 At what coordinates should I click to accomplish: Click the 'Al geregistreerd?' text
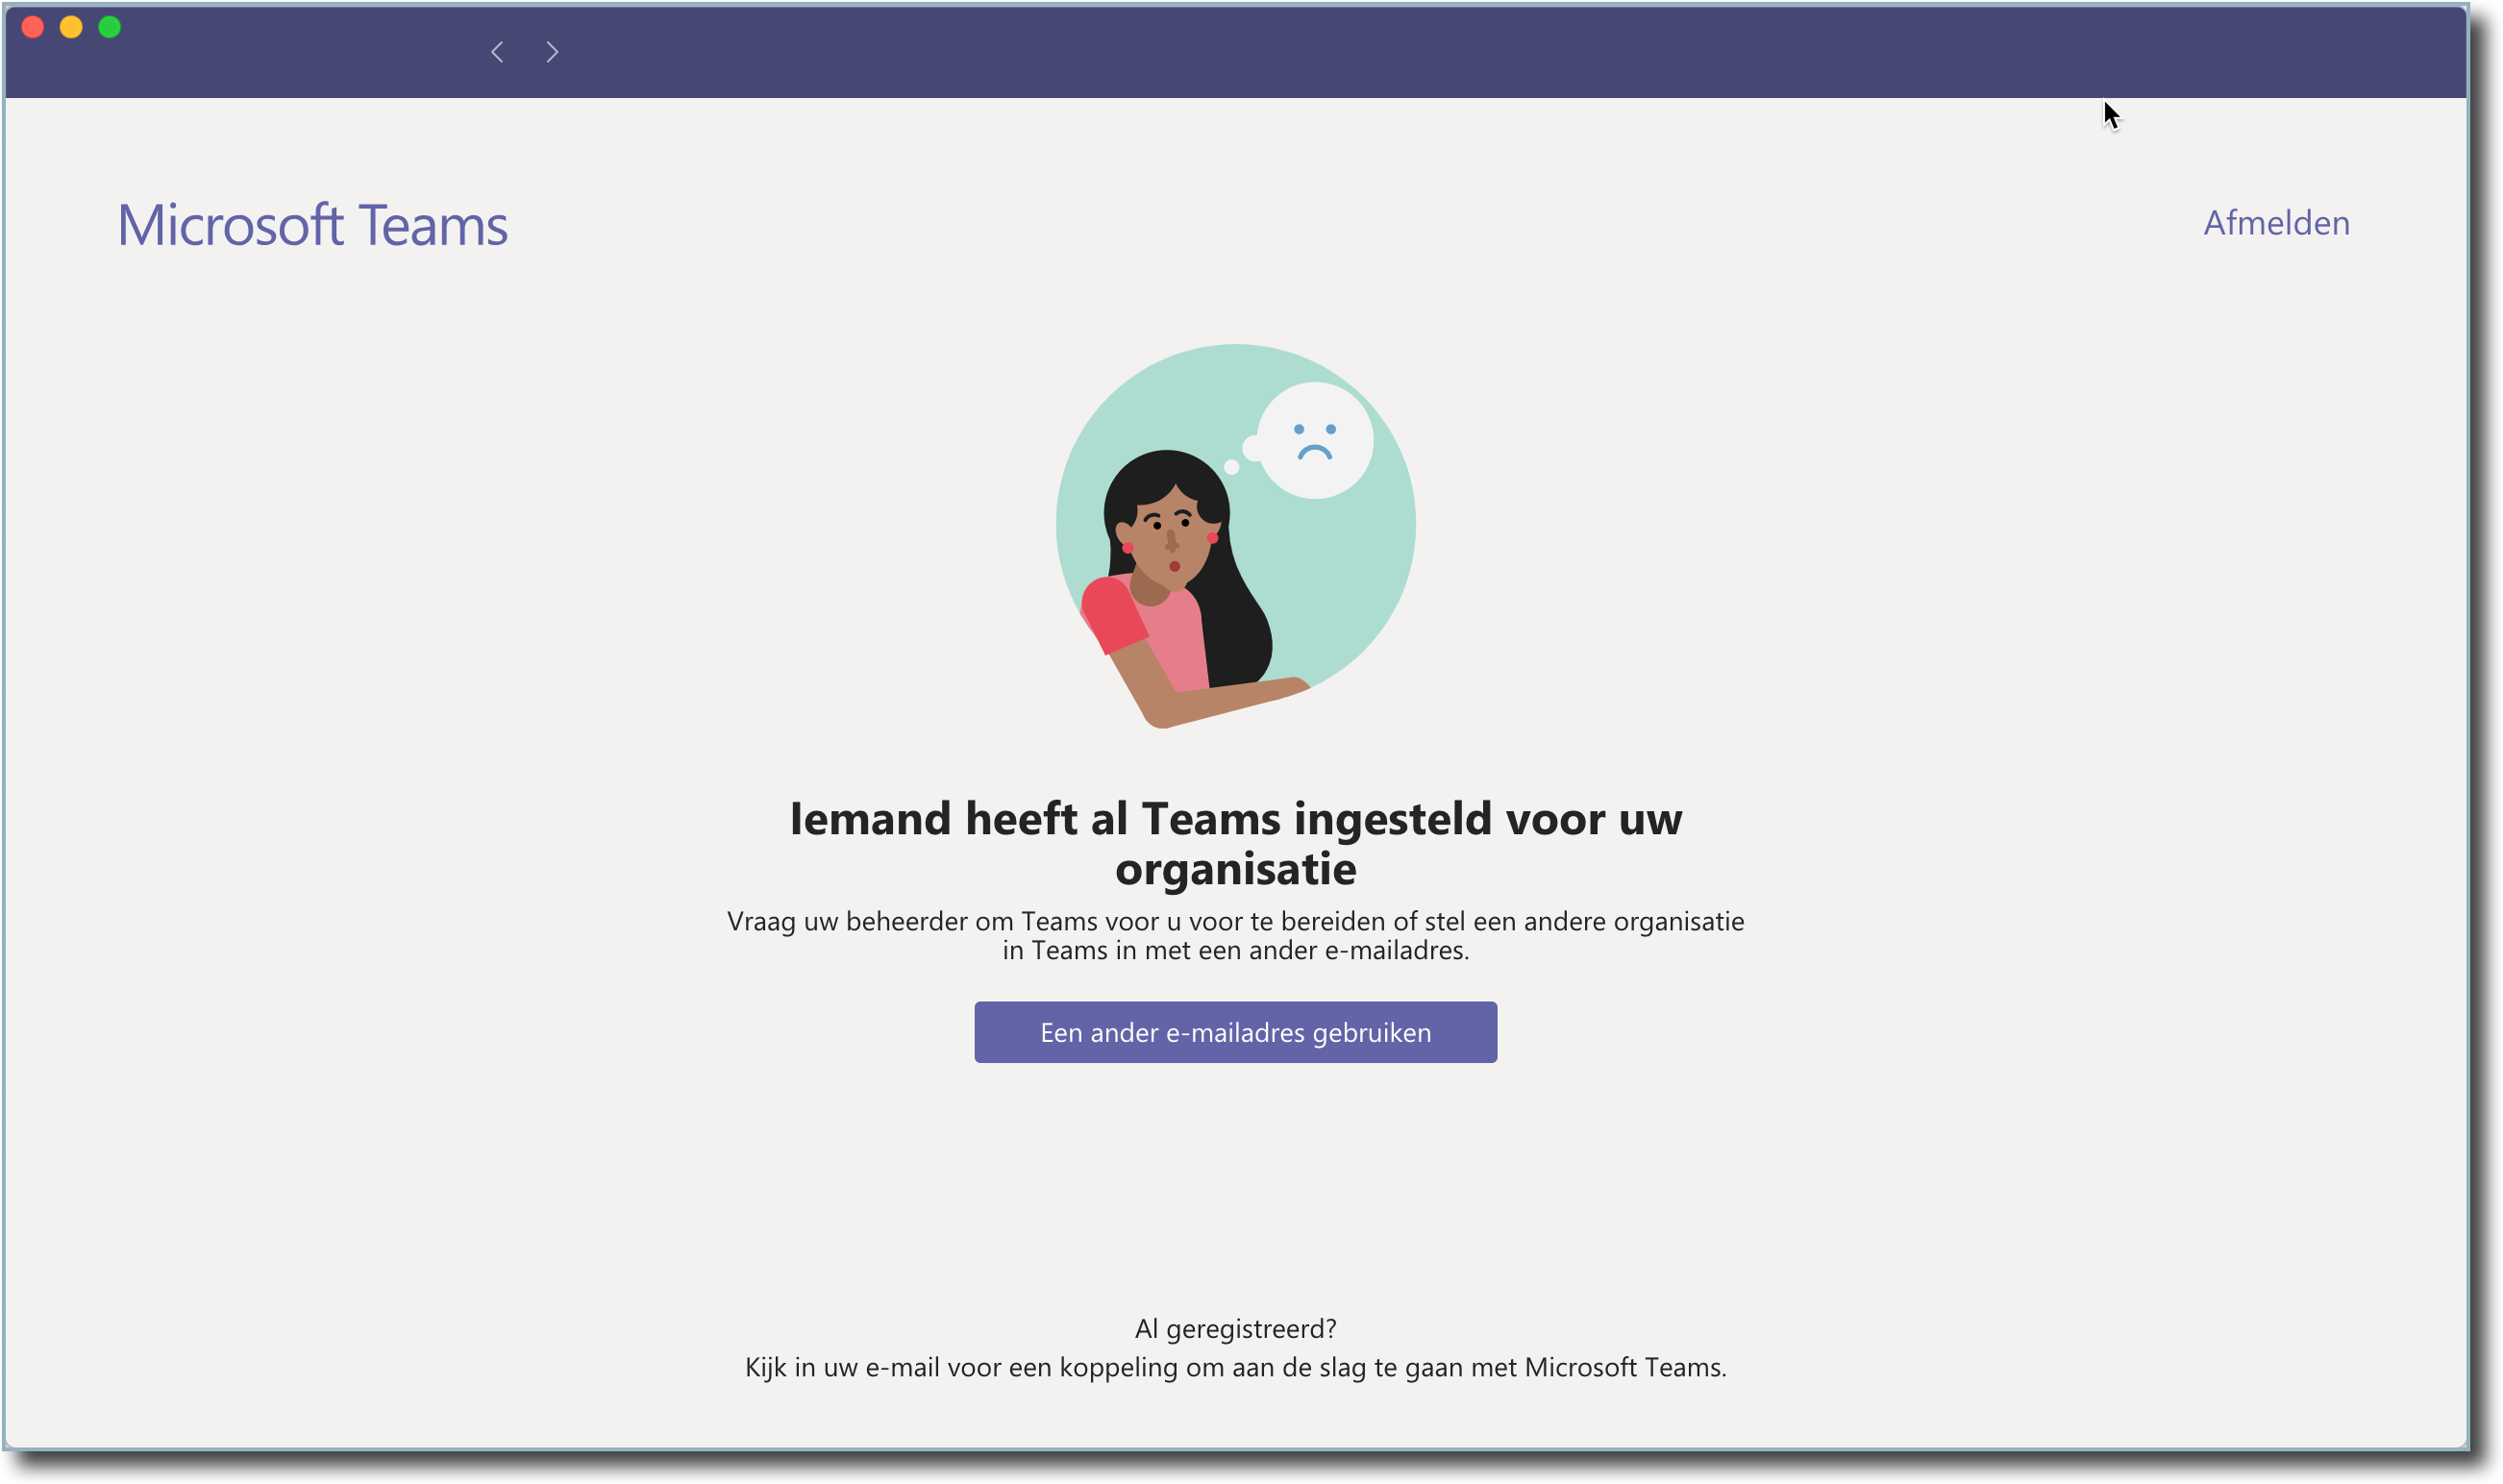pyautogui.click(x=1235, y=1328)
